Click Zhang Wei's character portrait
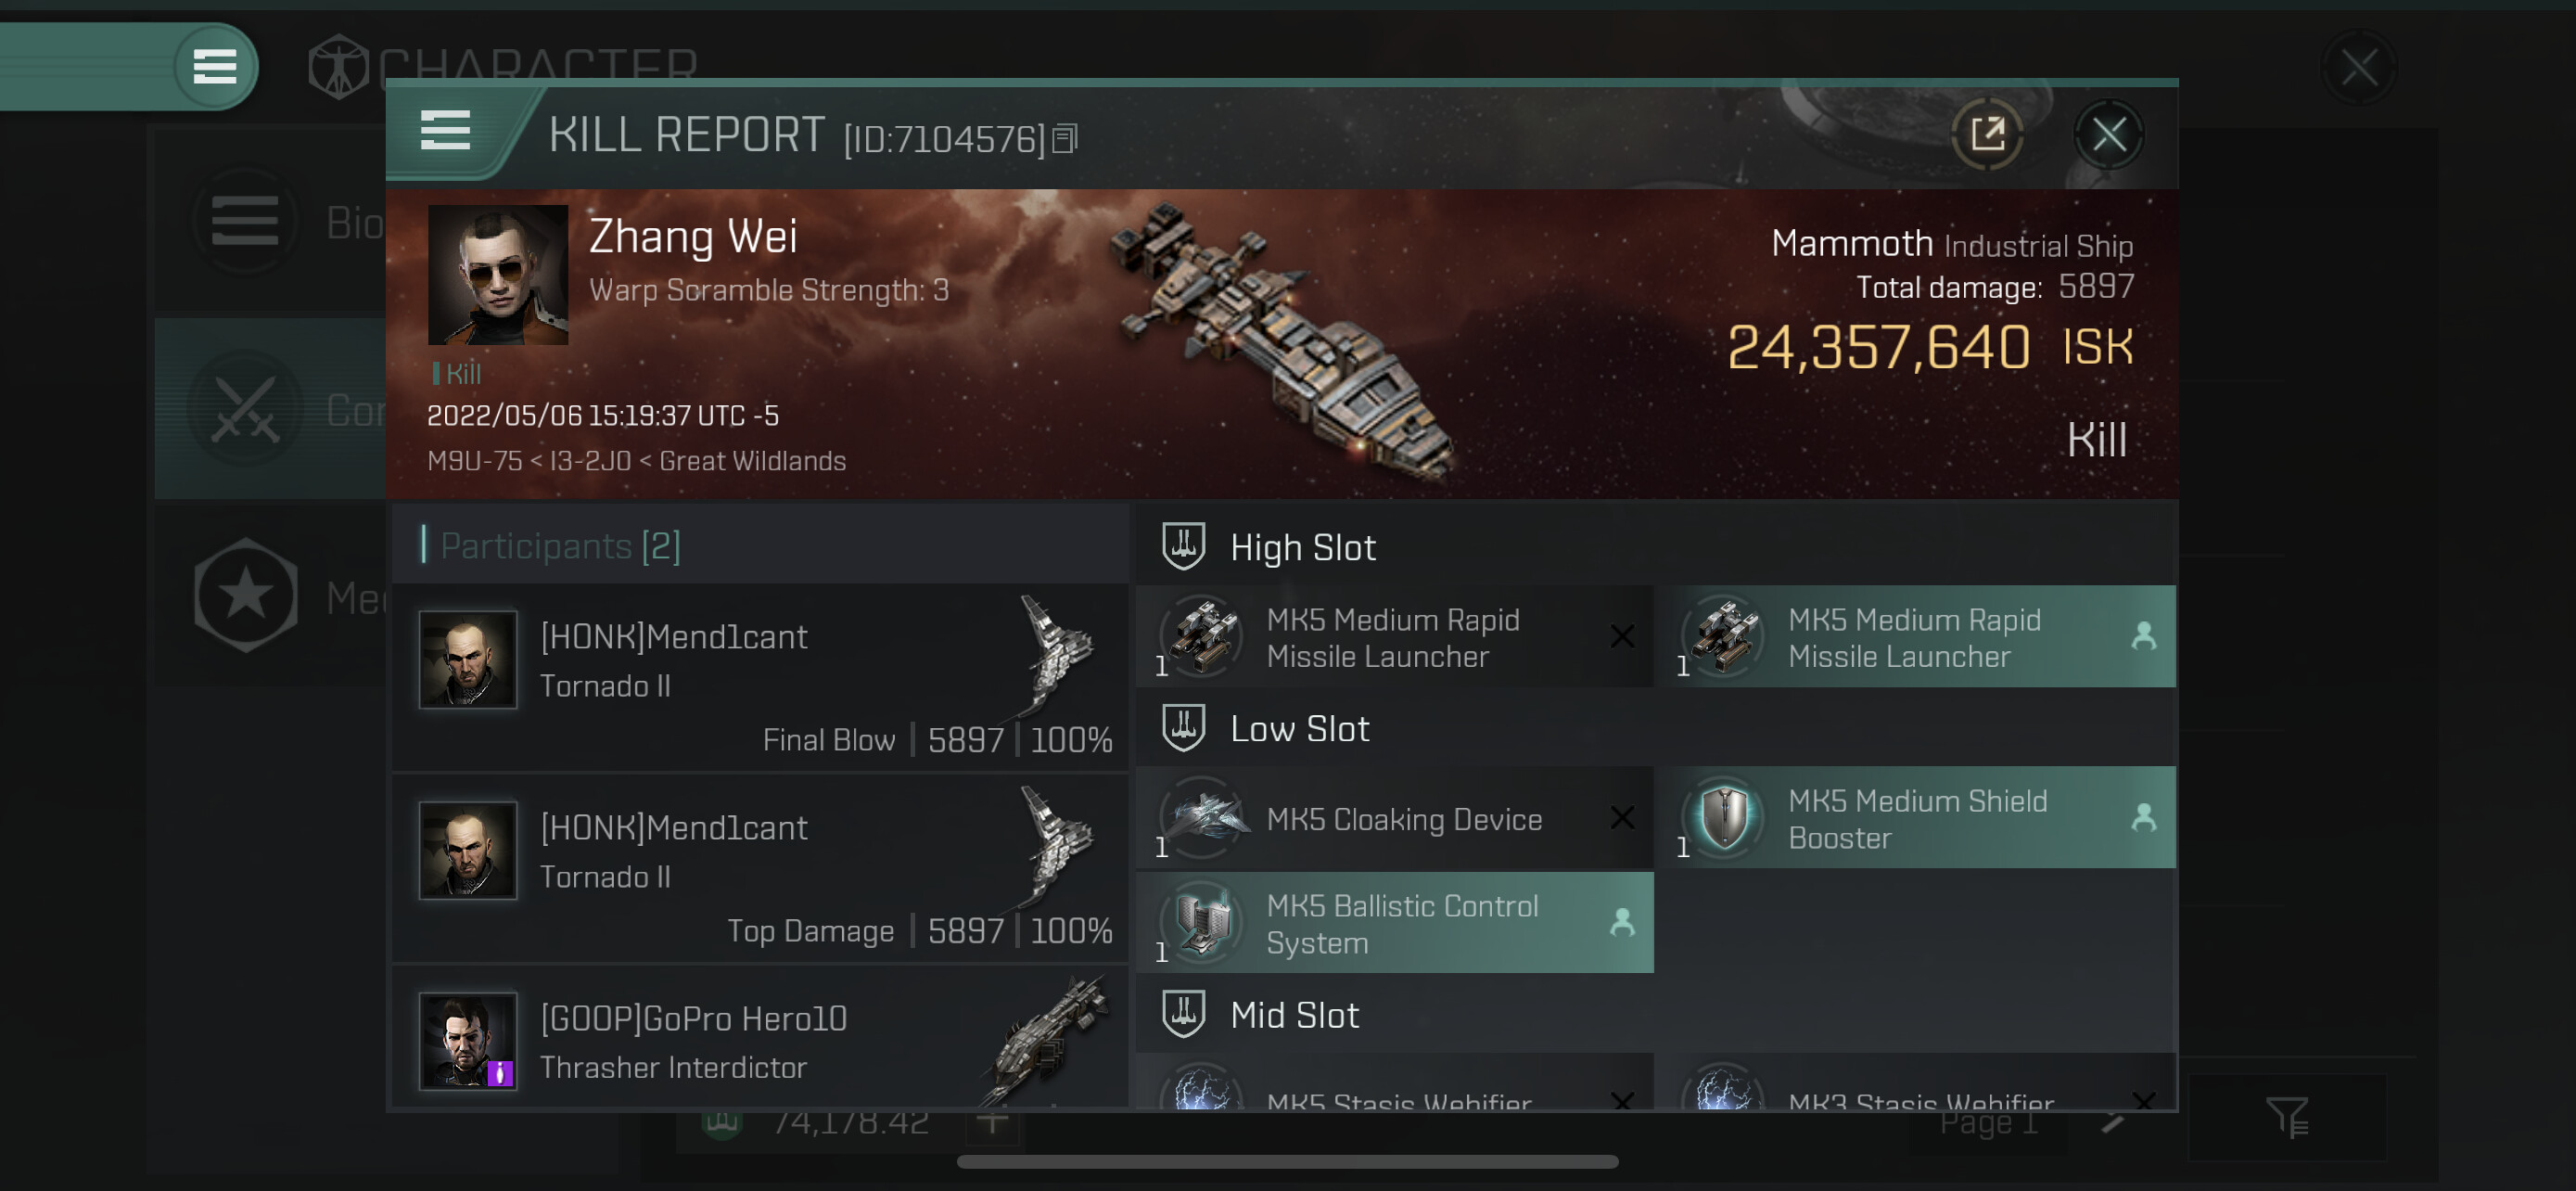This screenshot has height=1191, width=2576. point(497,275)
